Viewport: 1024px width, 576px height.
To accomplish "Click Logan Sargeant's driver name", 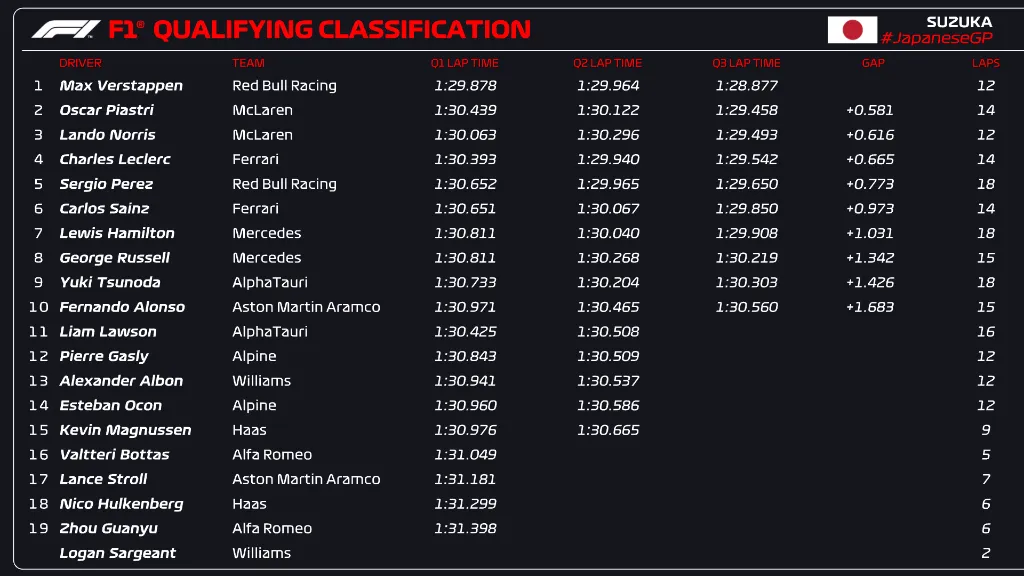I will pyautogui.click(x=117, y=553).
